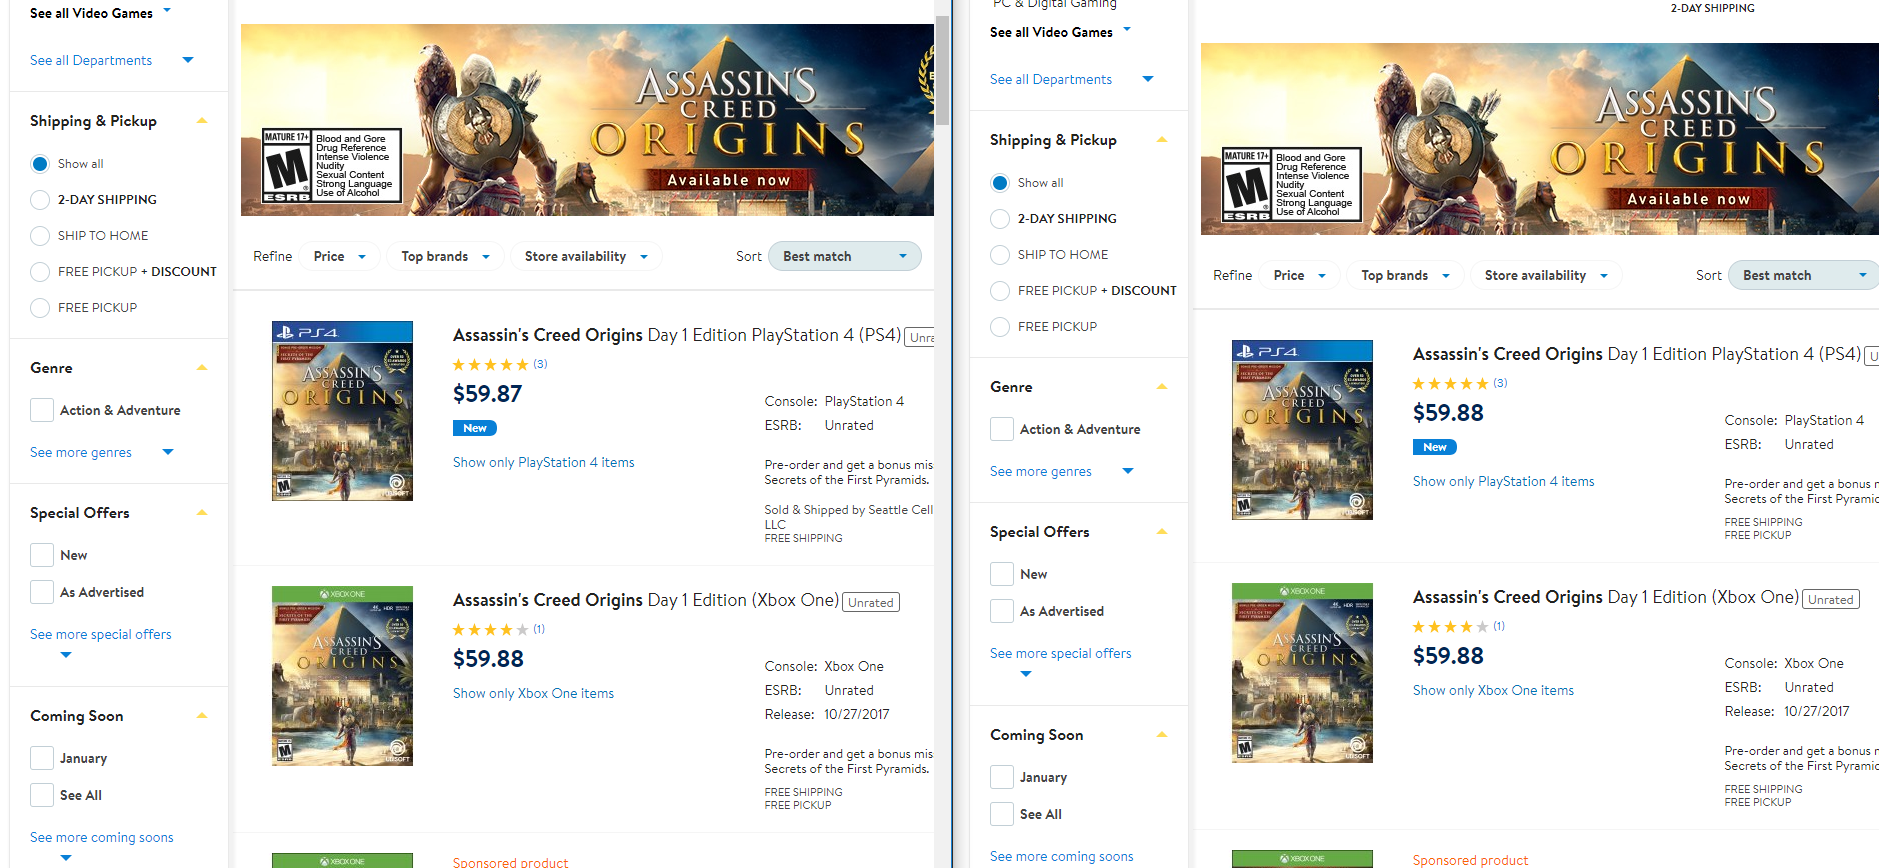The height and width of the screenshot is (868, 1879).
Task: Click Show only PlayStation 4 items, left window
Action: coord(544,463)
